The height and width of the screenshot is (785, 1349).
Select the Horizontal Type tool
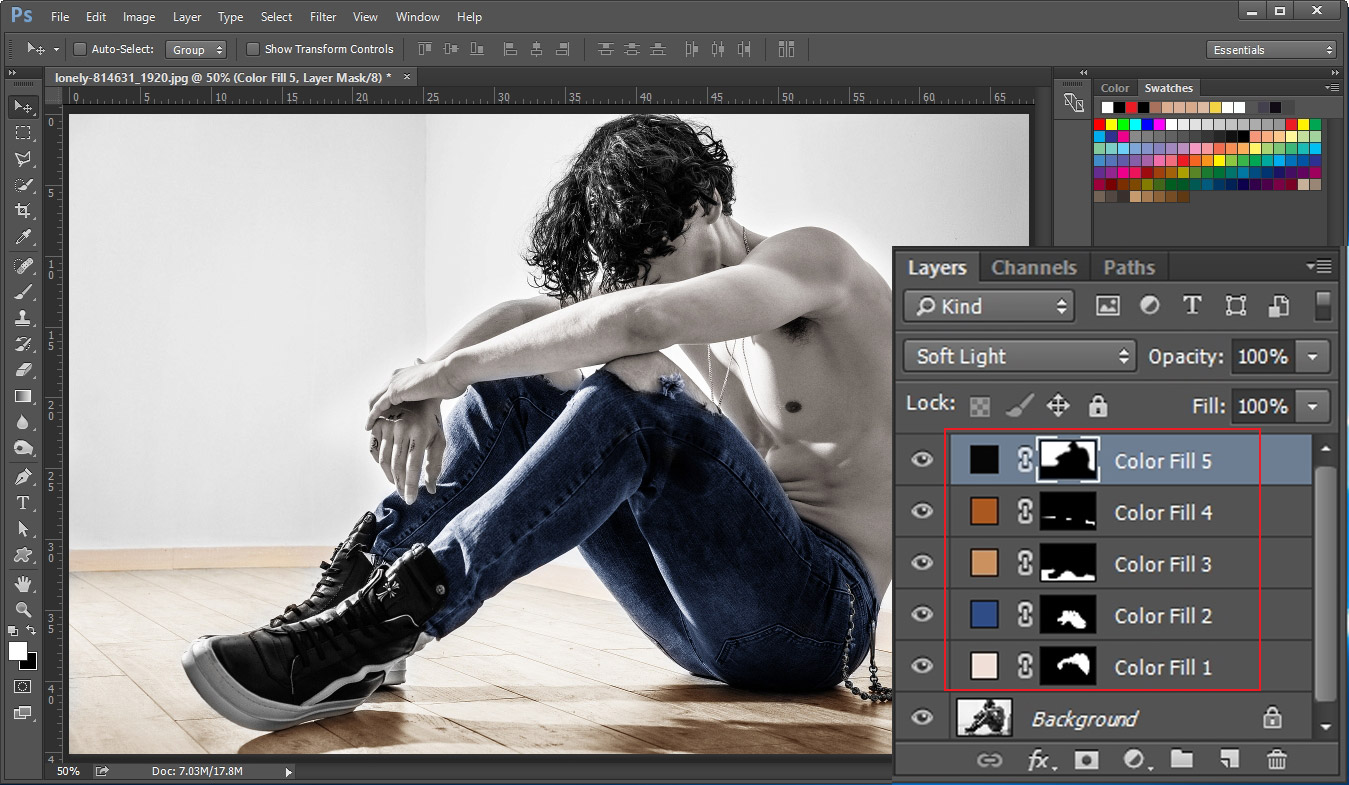(x=23, y=503)
